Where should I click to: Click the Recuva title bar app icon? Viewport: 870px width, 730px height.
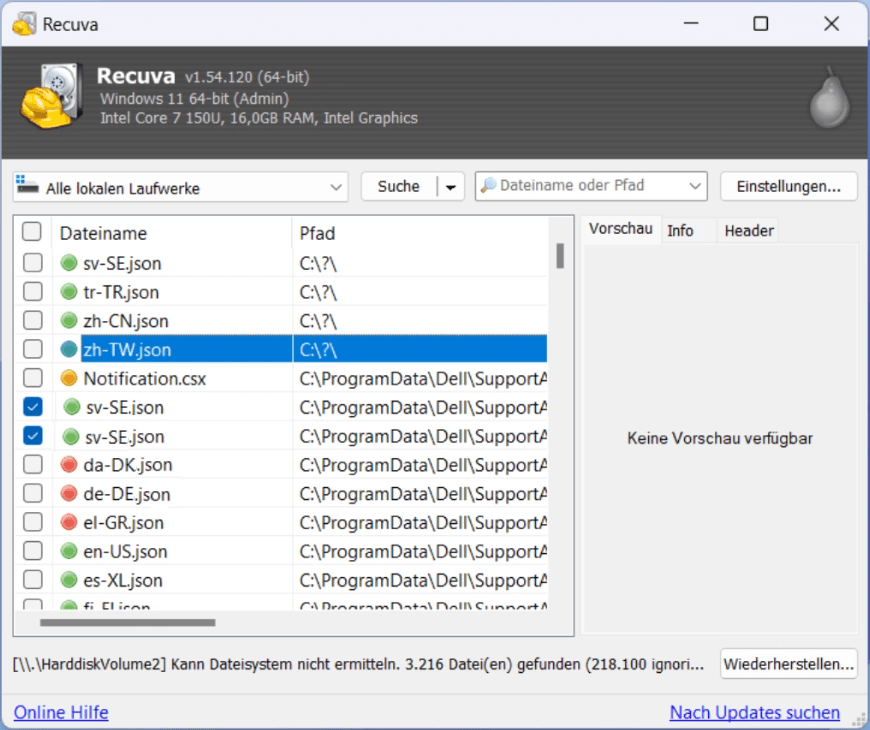(x=24, y=24)
